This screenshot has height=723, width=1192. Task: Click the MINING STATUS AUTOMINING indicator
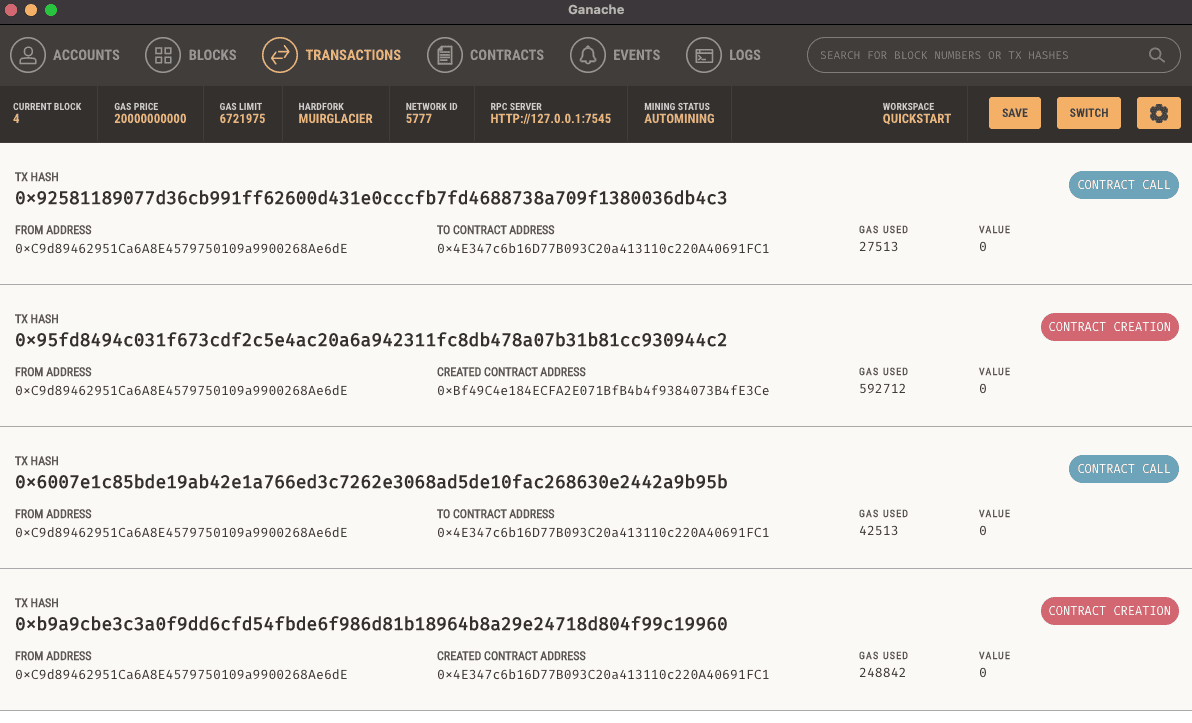[679, 112]
